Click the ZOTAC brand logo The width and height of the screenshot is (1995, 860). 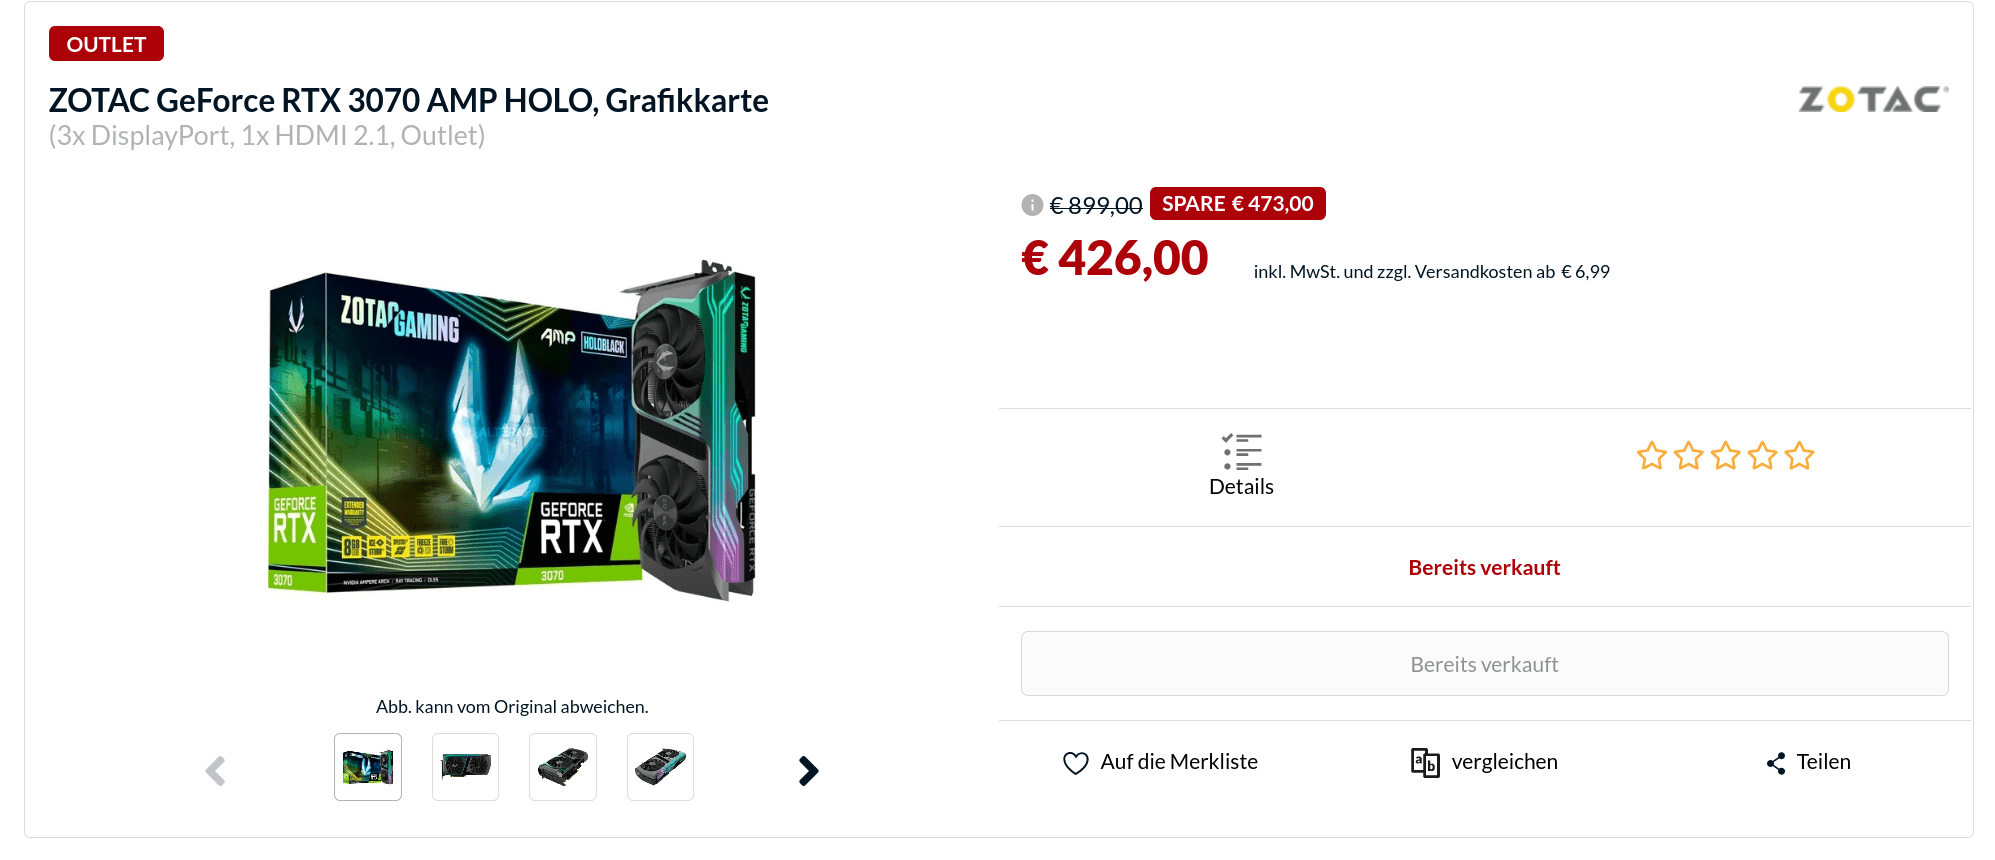coord(1874,99)
